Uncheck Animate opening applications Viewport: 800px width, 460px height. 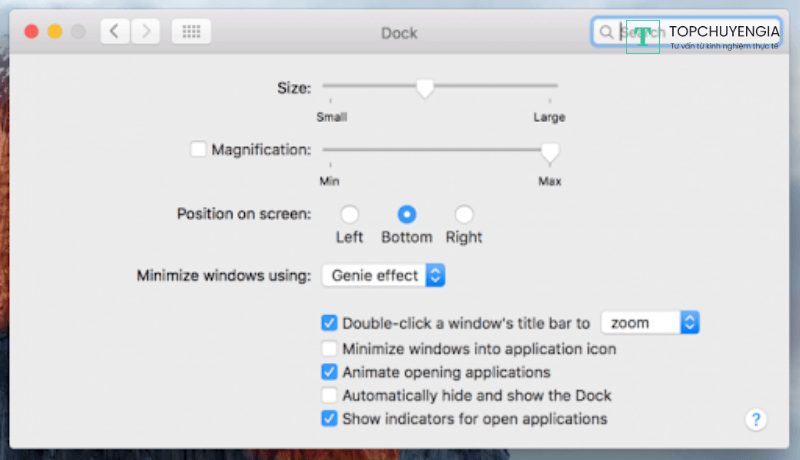click(329, 372)
